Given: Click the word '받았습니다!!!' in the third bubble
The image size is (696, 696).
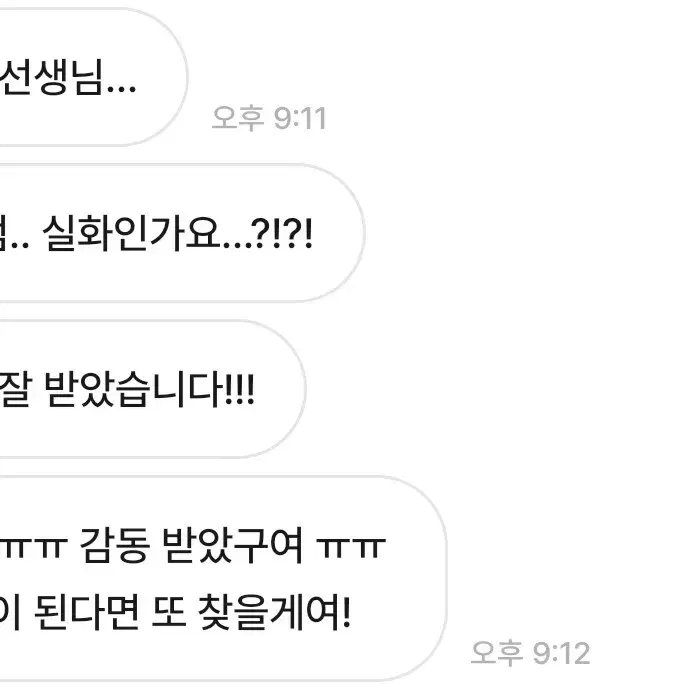Looking at the screenshot, I should tap(150, 389).
